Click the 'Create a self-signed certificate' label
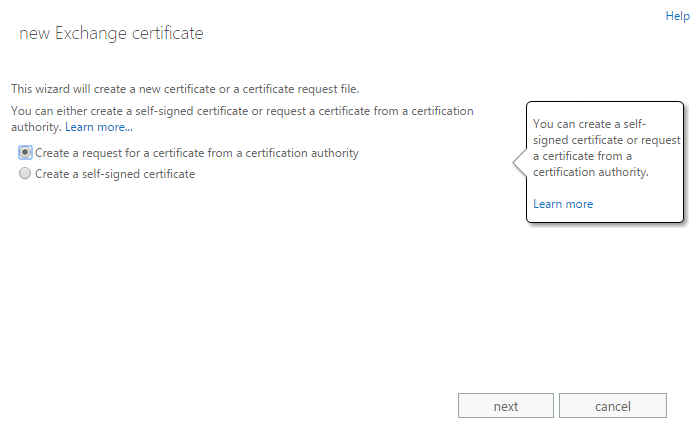 pos(115,174)
